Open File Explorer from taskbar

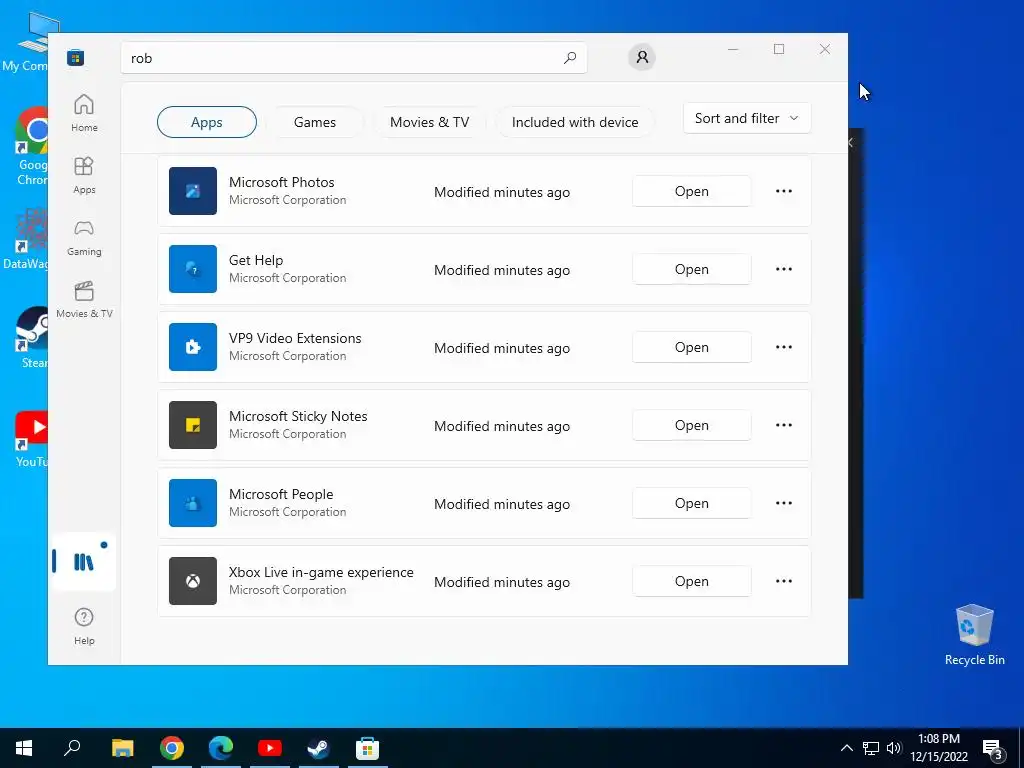coord(122,748)
